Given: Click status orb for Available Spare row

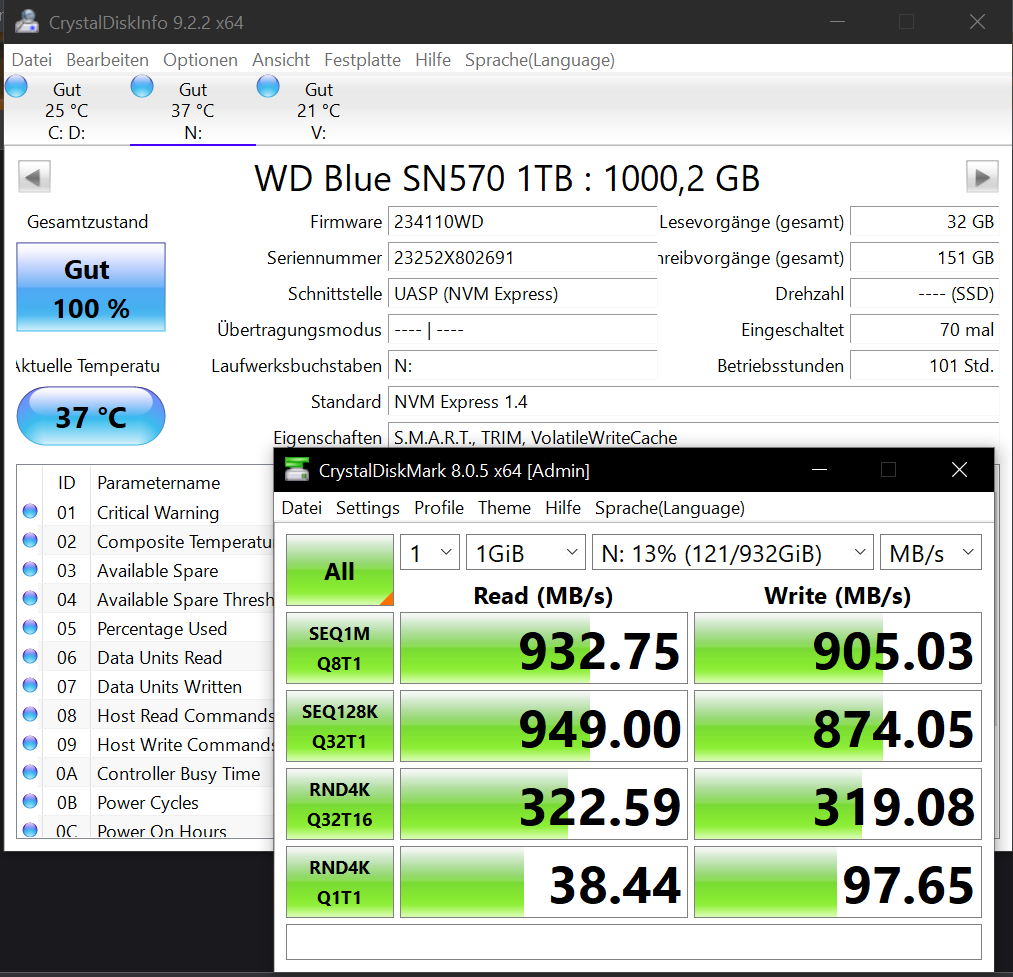Looking at the screenshot, I should pos(30,569).
